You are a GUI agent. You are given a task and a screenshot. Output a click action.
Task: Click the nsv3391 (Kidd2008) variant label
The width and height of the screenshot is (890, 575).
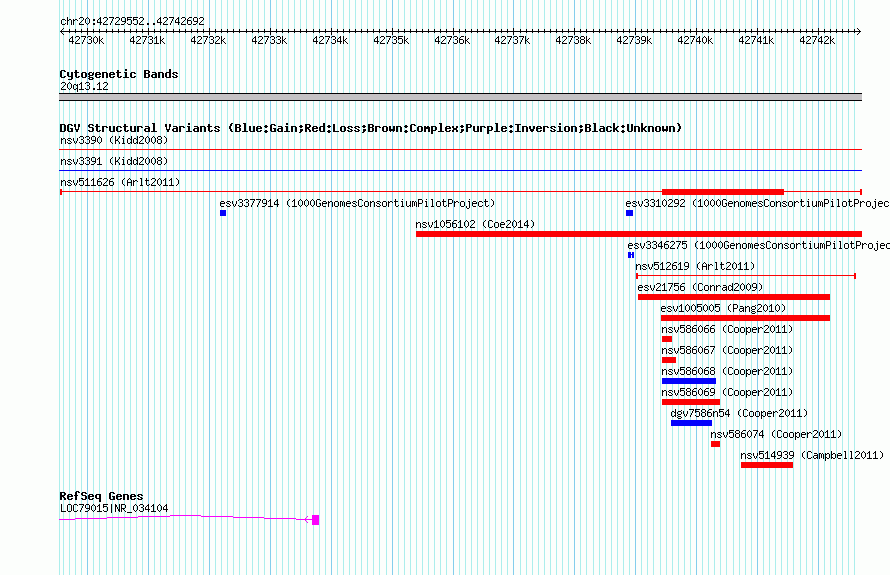coord(114,161)
